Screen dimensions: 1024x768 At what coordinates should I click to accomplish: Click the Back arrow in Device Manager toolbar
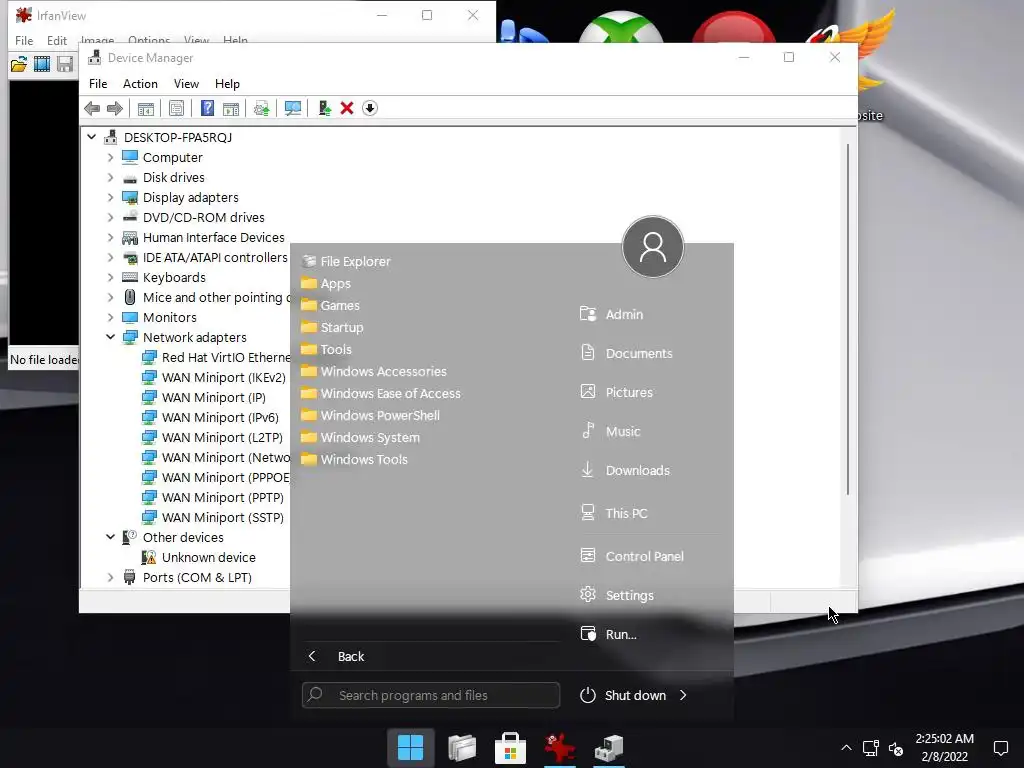92,108
